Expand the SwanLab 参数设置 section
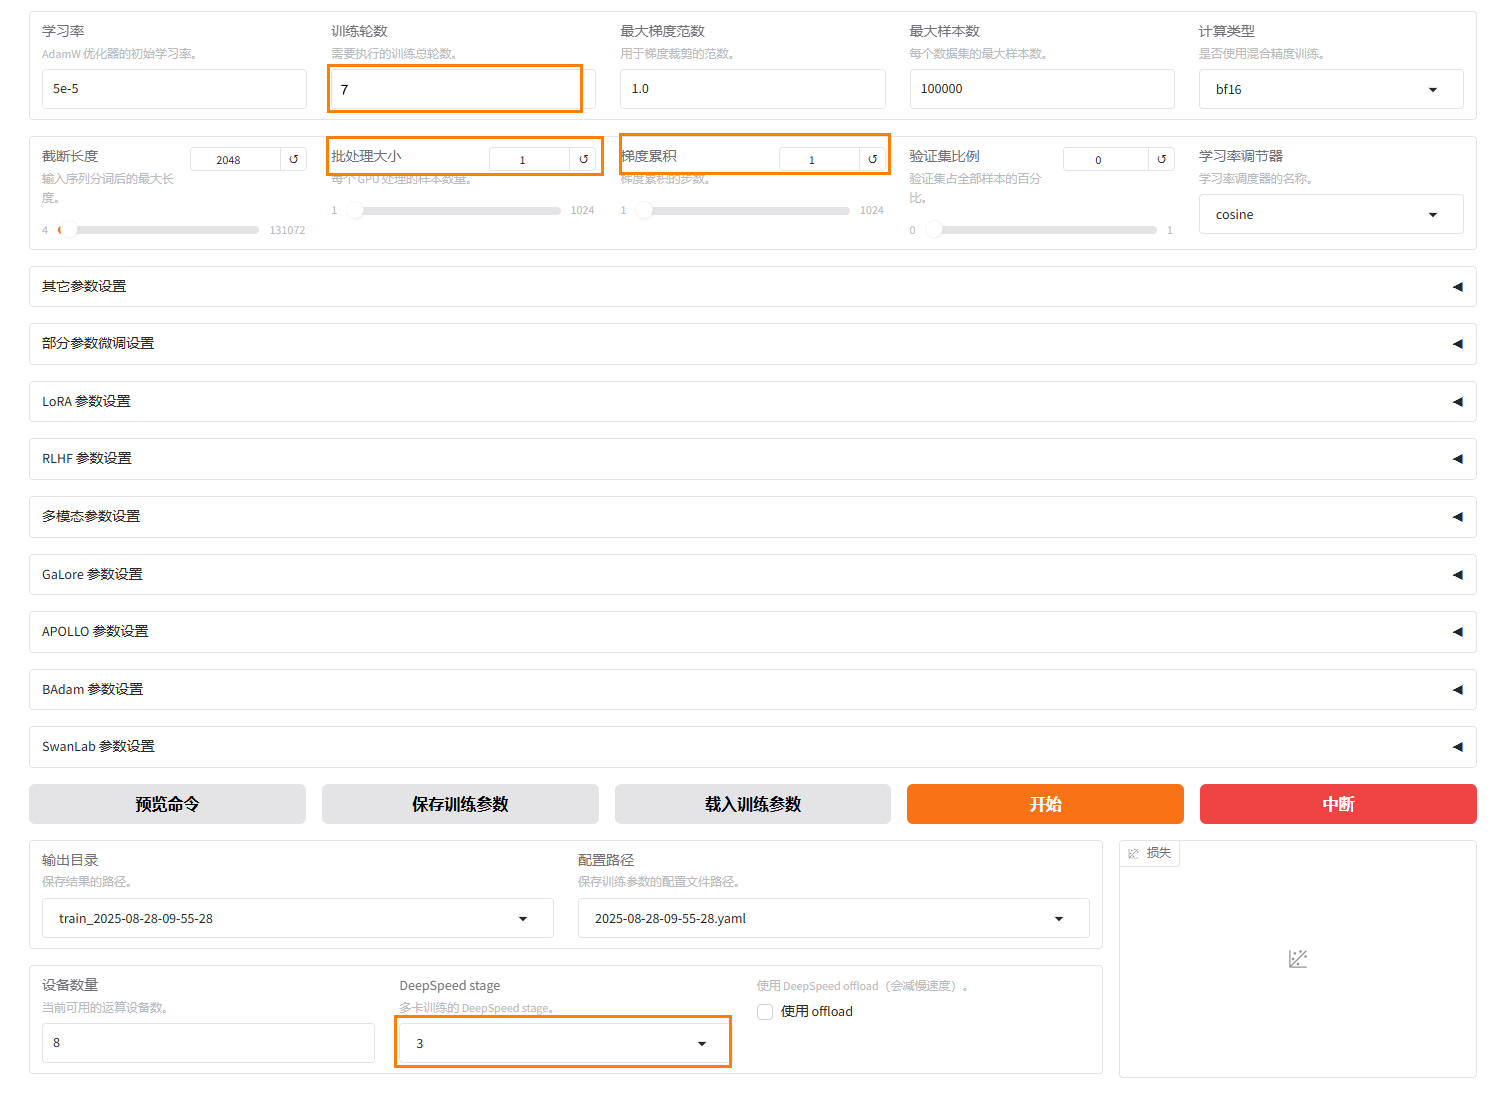This screenshot has height=1109, width=1496. [x=752, y=747]
